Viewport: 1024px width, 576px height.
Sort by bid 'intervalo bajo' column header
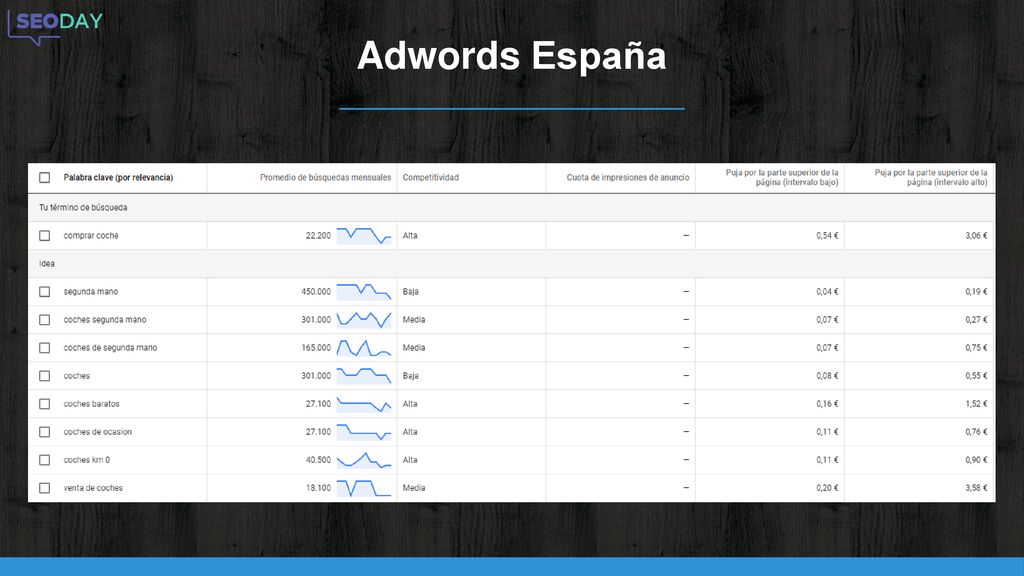click(x=782, y=178)
